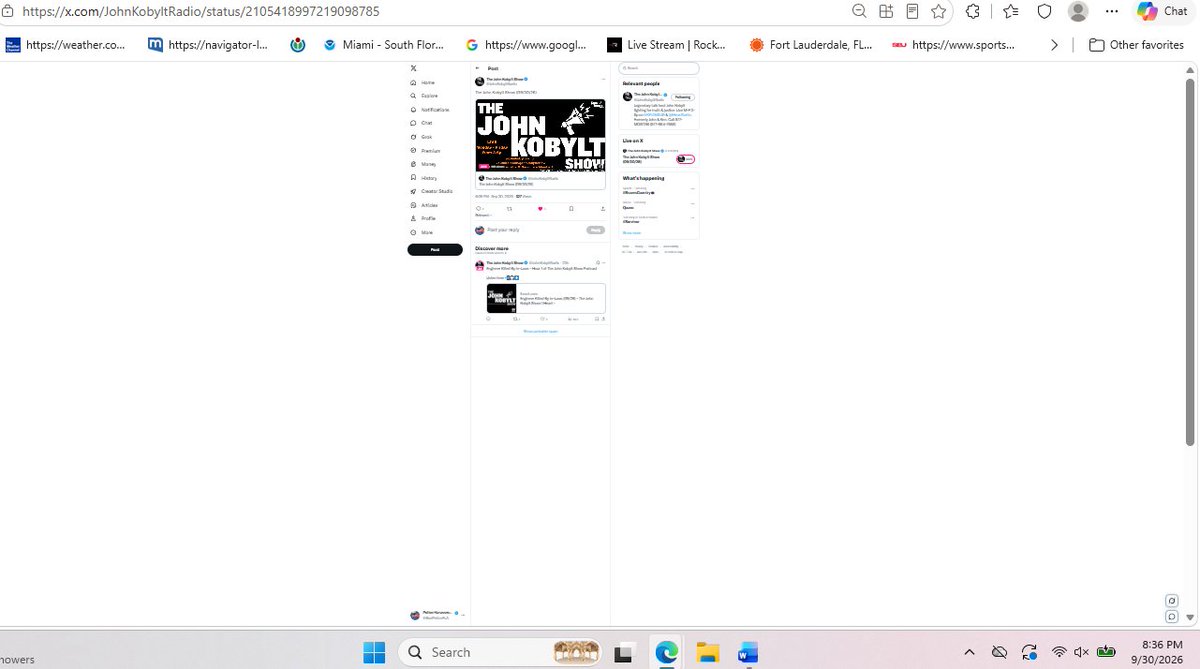The height and width of the screenshot is (669, 1200).
Task: Open the Discover more podcast link card
Action: click(546, 298)
